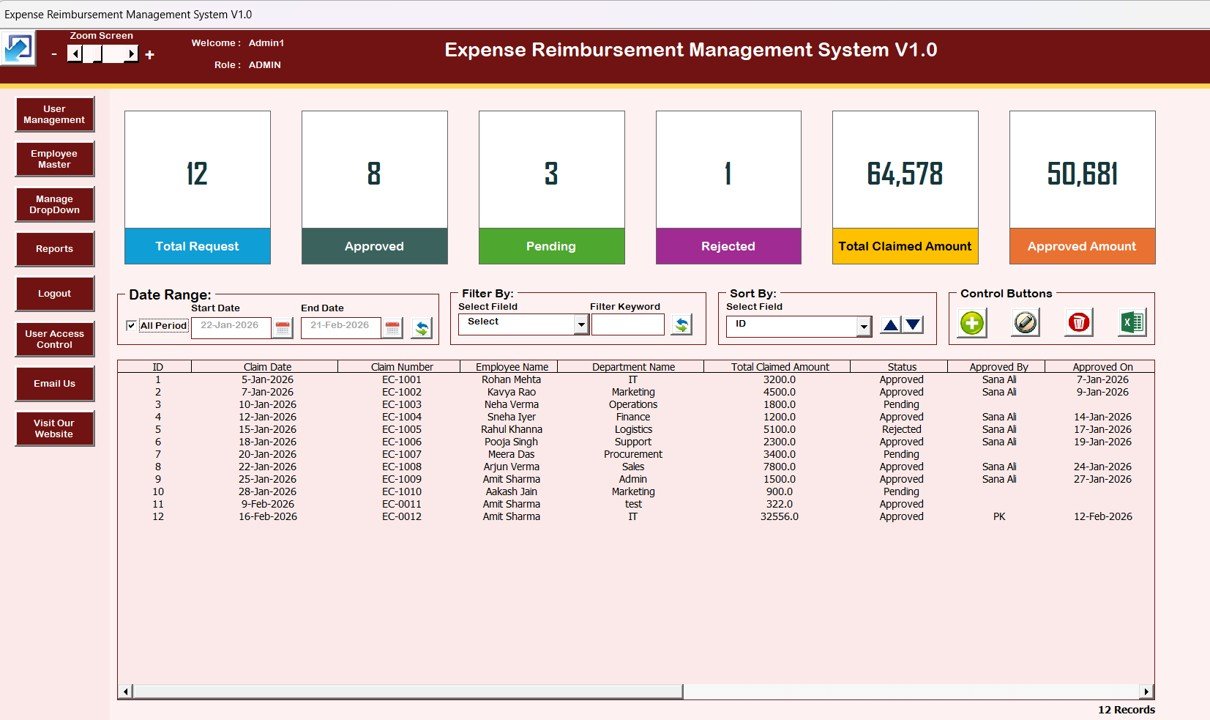
Task: Click the Email Us button
Action: pos(54,383)
